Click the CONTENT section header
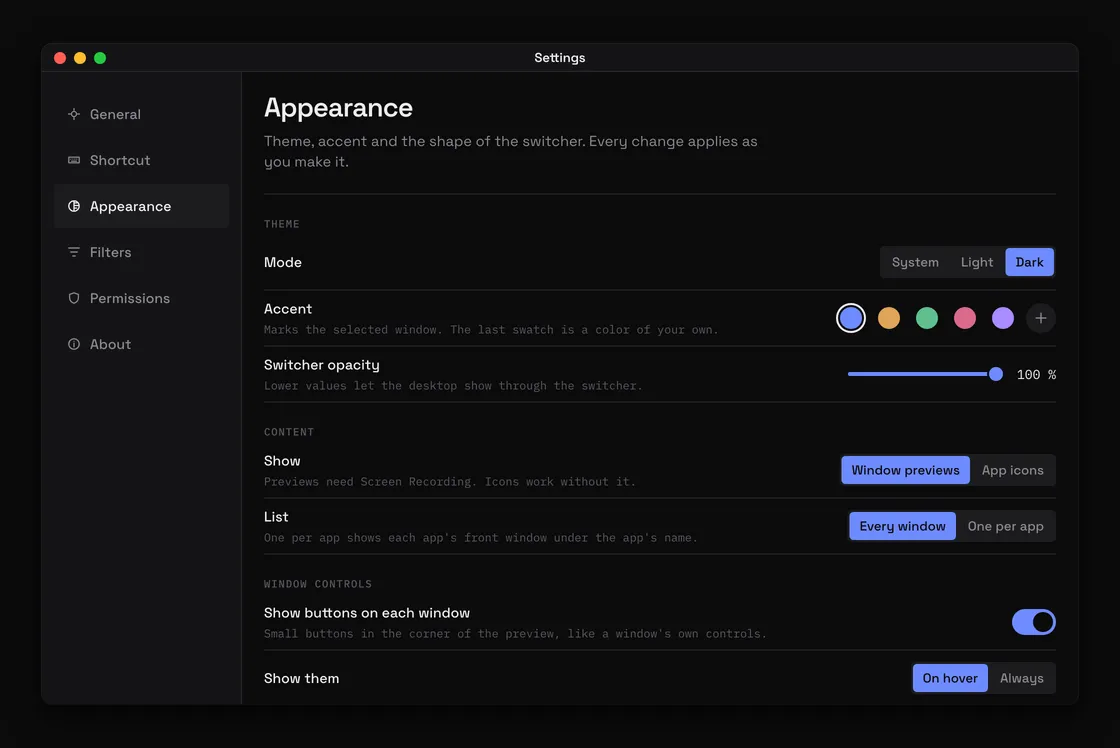The image size is (1120, 748). tap(289, 432)
